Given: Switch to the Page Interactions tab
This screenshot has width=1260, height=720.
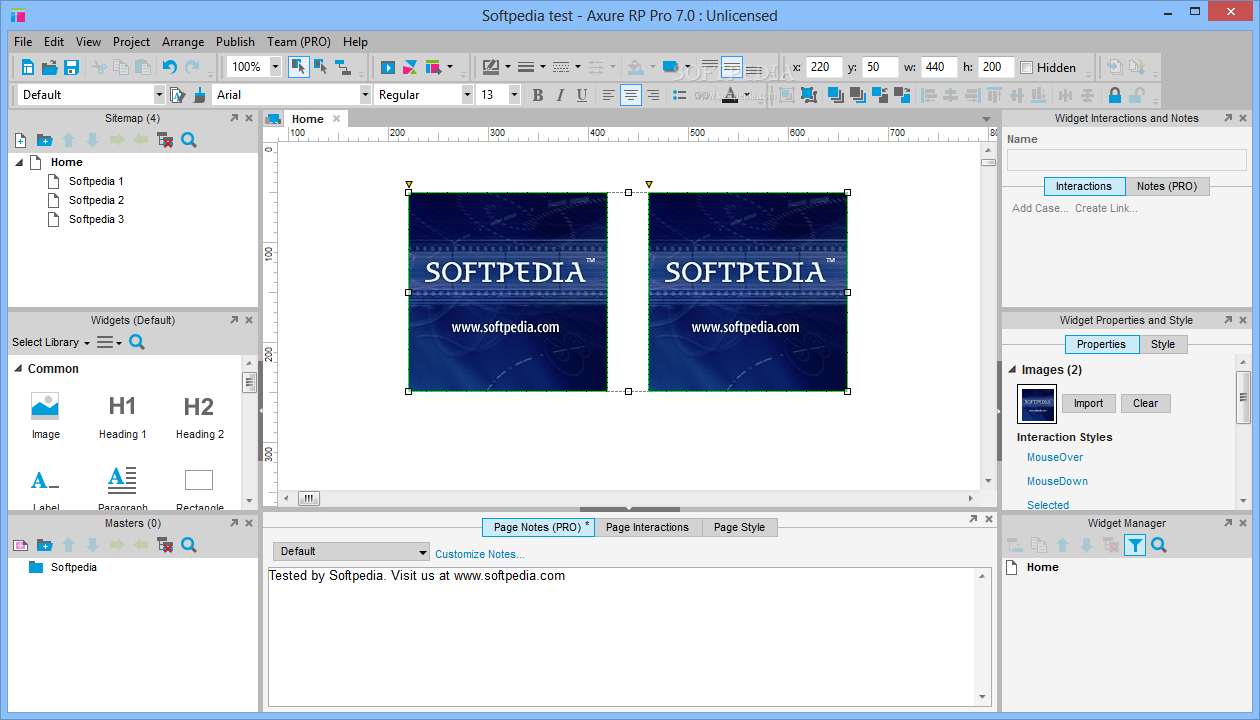Looking at the screenshot, I should click(647, 527).
